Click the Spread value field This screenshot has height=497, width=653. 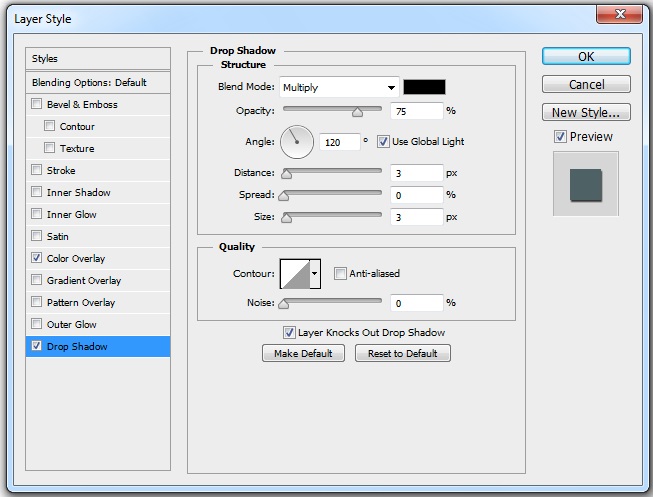coord(416,195)
